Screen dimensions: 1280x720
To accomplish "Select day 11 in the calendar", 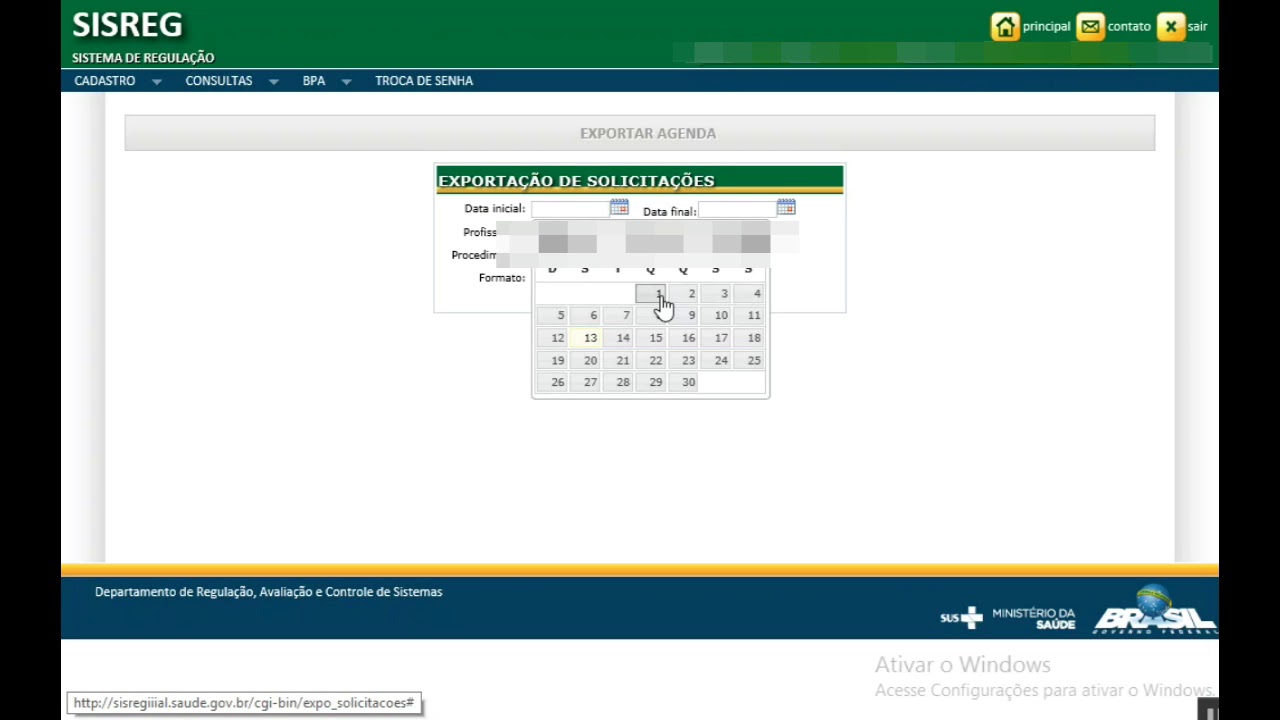I will [749, 315].
